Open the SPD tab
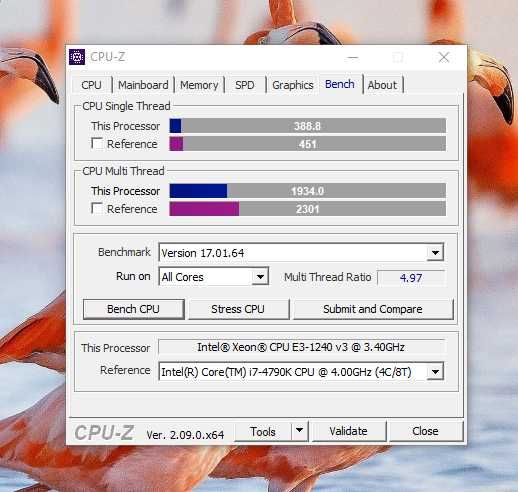 point(245,85)
